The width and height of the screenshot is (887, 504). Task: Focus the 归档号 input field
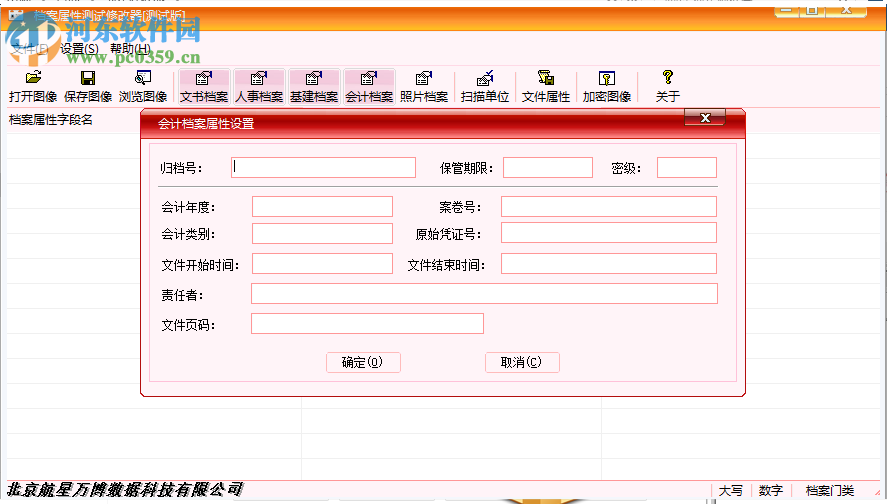[324, 167]
